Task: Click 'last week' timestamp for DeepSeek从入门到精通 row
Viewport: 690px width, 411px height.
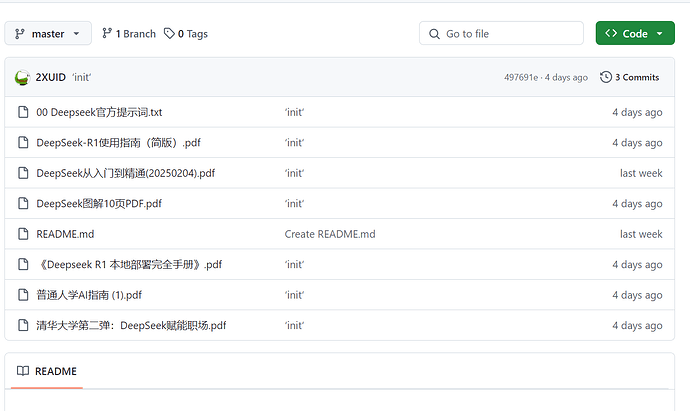Action: (641, 173)
